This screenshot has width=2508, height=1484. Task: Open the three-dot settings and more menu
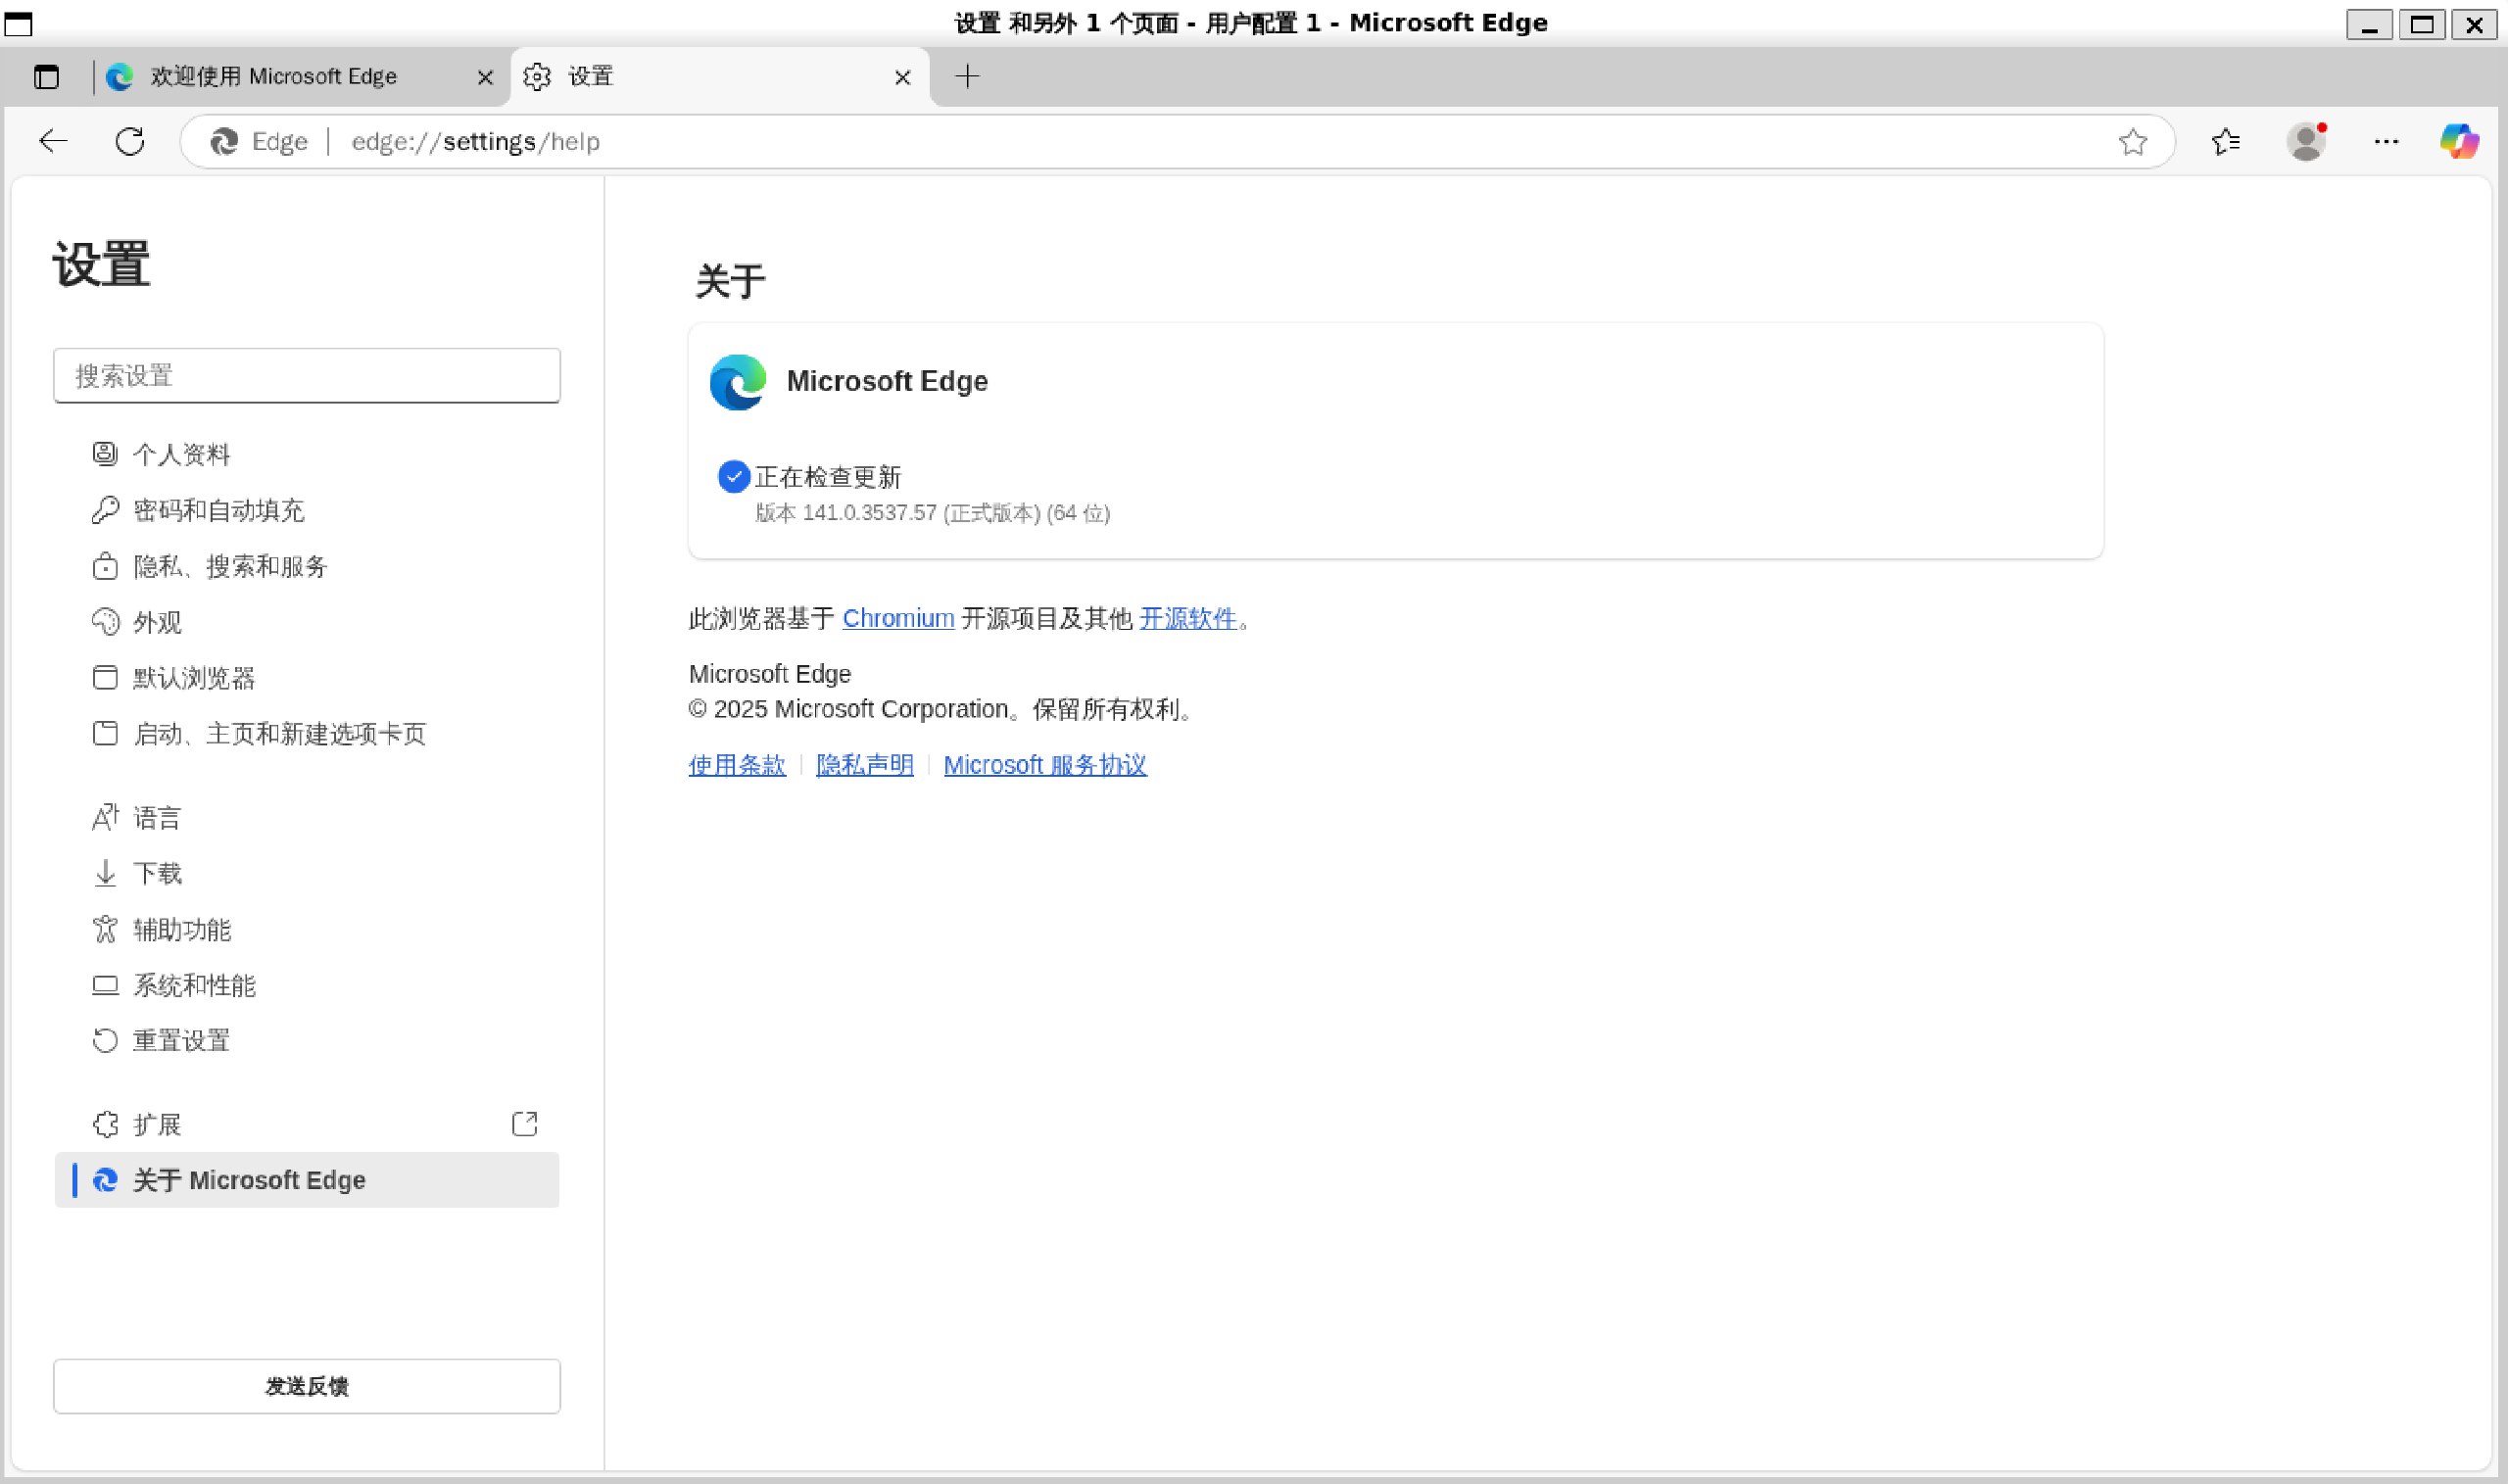[x=2386, y=142]
